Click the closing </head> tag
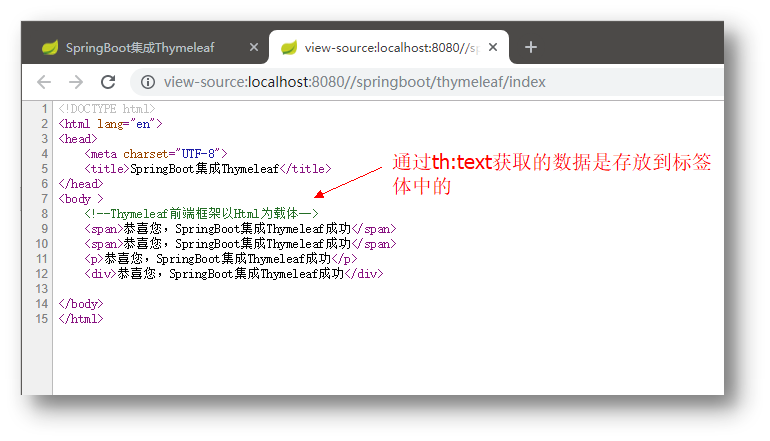The image size is (770, 441). pos(81,184)
